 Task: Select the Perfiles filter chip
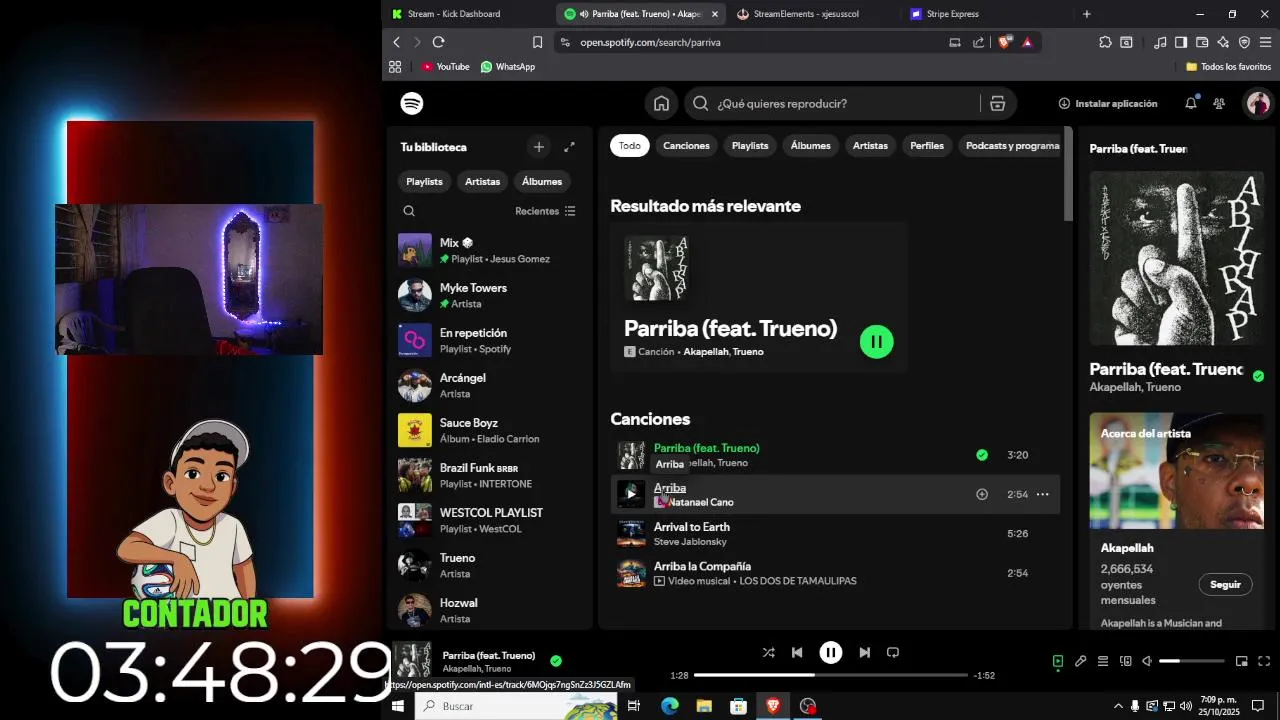point(927,146)
